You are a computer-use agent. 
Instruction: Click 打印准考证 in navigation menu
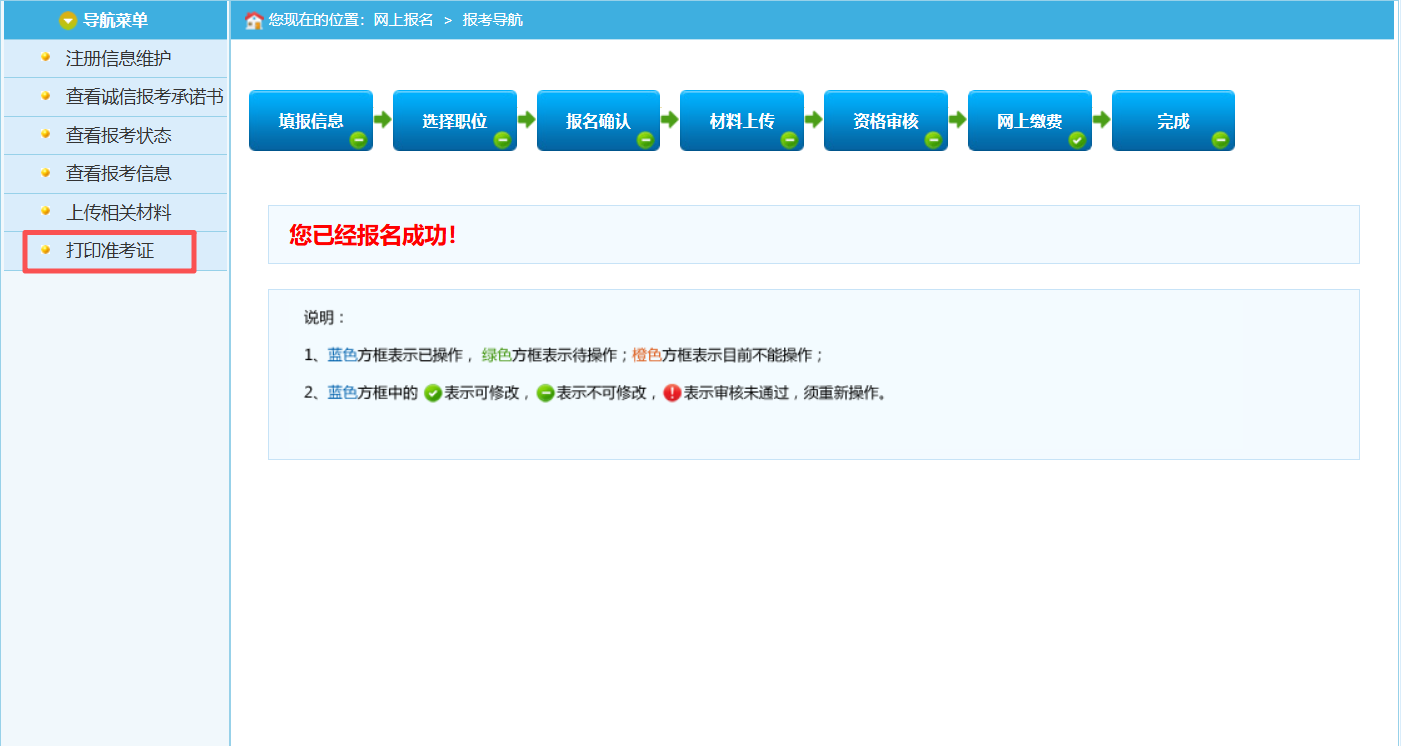click(x=110, y=251)
